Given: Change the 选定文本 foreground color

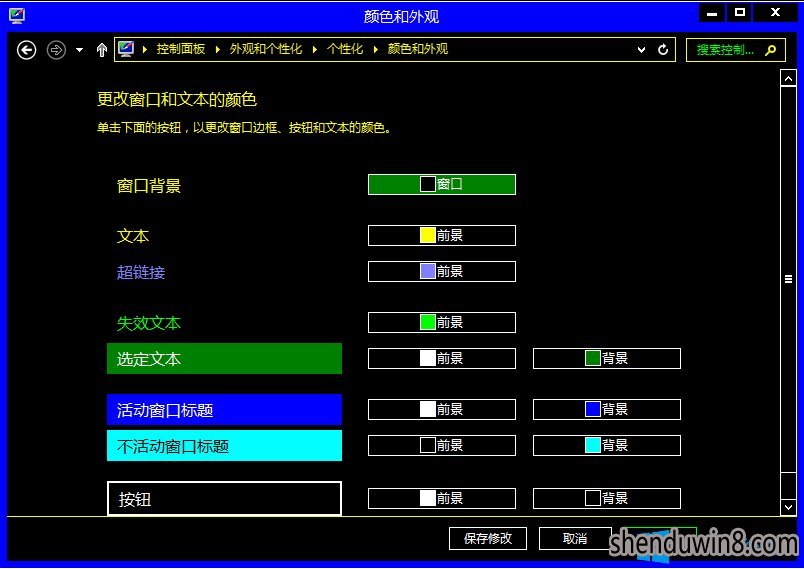Looking at the screenshot, I should (x=441, y=358).
